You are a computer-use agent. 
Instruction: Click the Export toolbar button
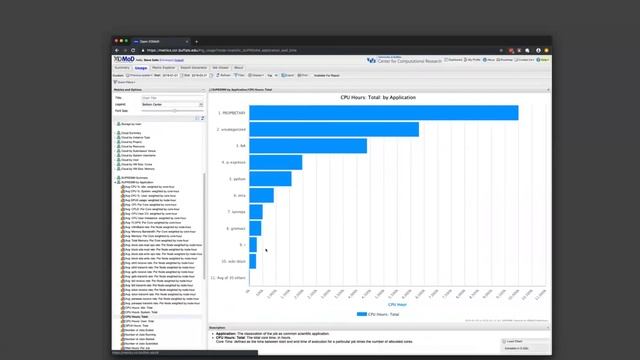(288, 76)
